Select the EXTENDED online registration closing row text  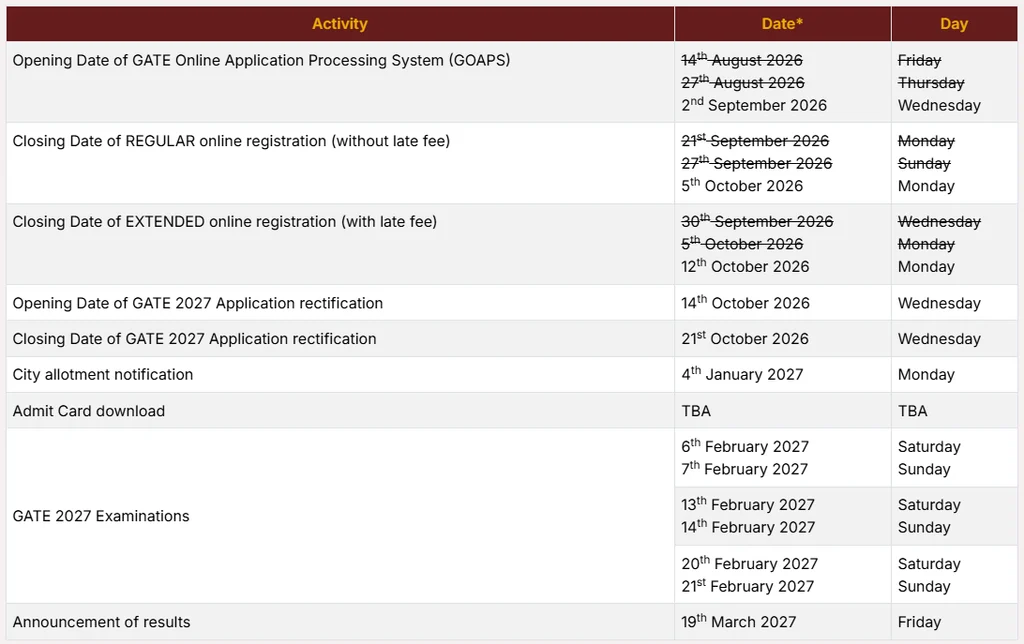[x=225, y=221]
